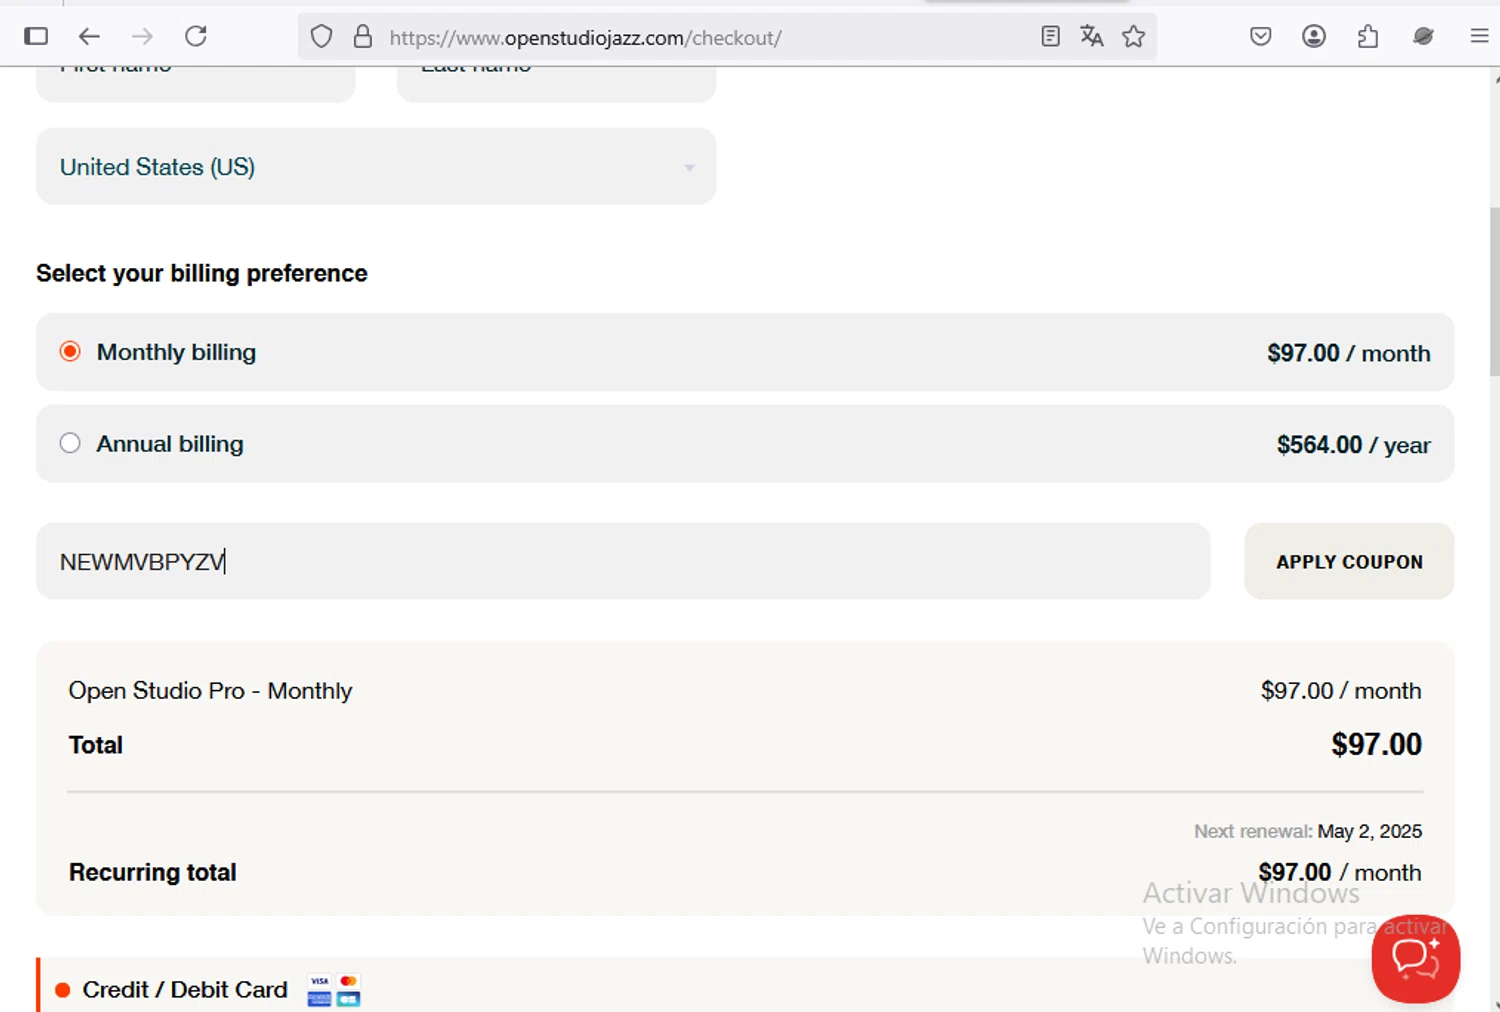The height and width of the screenshot is (1012, 1500).
Task: Open the United States (US) country dropdown
Action: coord(376,167)
